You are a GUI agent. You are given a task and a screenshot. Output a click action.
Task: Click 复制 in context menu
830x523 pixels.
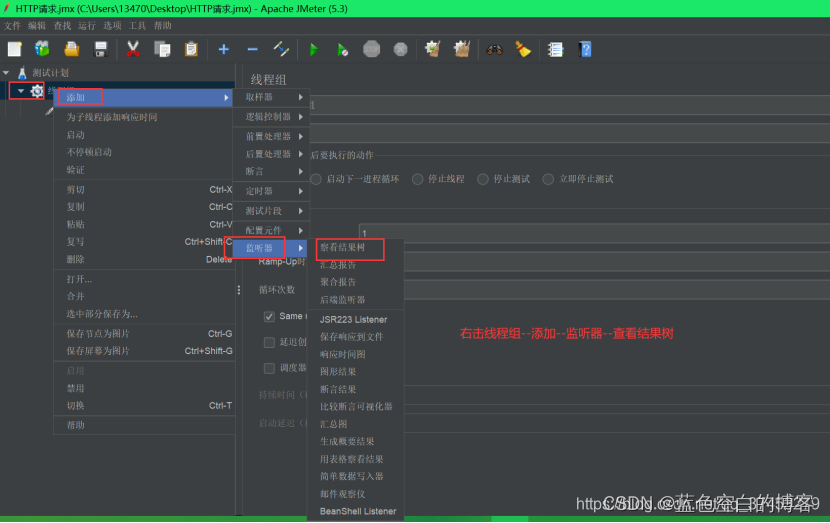[x=144, y=206]
